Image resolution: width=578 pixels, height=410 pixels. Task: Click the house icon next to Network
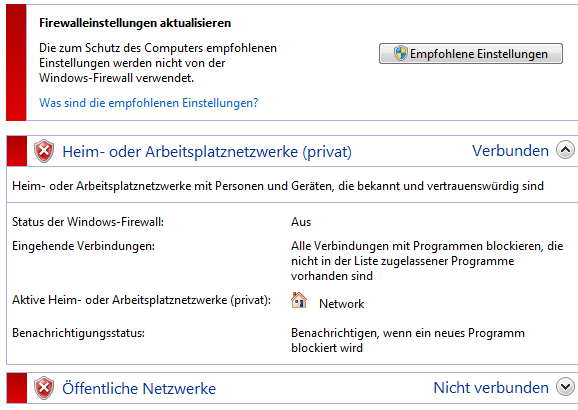299,300
